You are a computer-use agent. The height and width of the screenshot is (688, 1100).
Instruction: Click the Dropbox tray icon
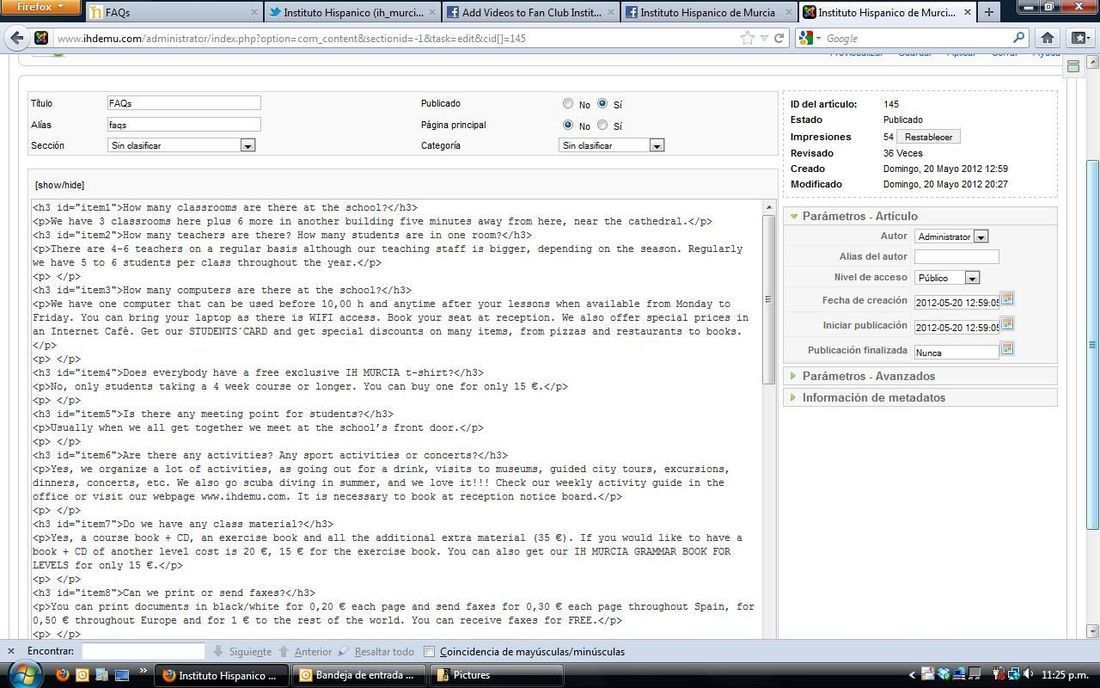tap(944, 674)
